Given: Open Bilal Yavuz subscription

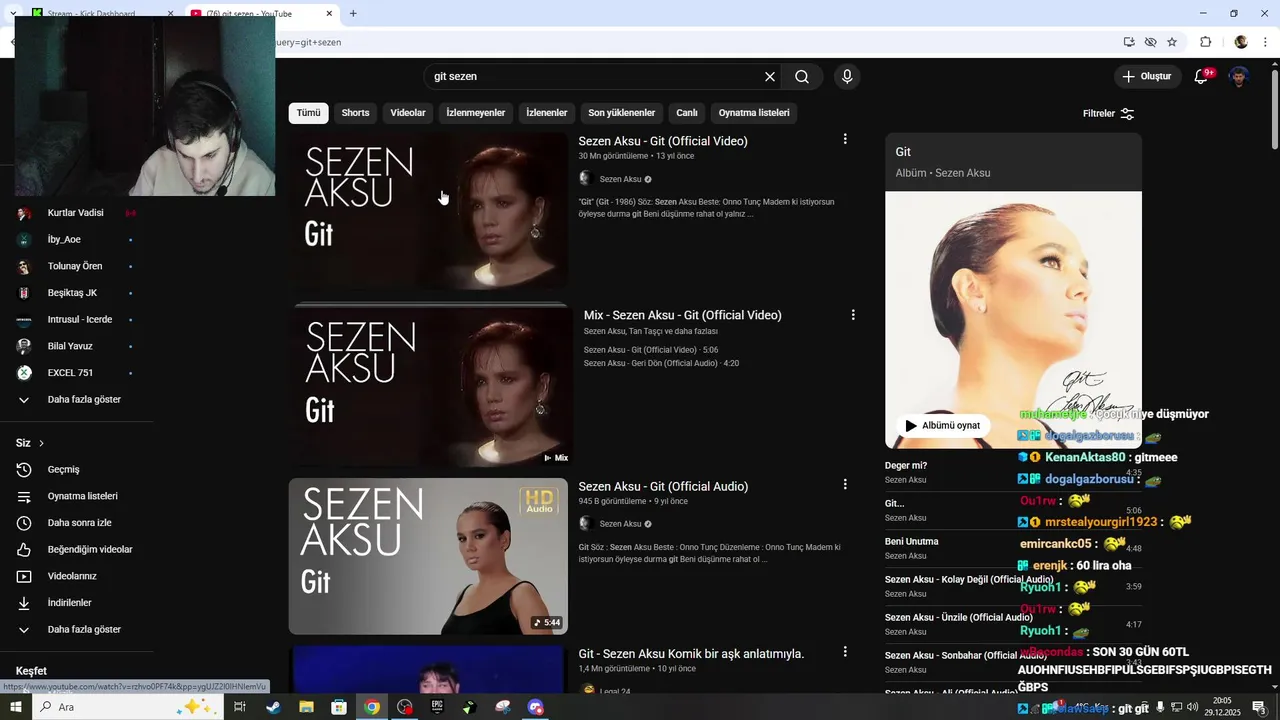Looking at the screenshot, I should (x=72, y=346).
